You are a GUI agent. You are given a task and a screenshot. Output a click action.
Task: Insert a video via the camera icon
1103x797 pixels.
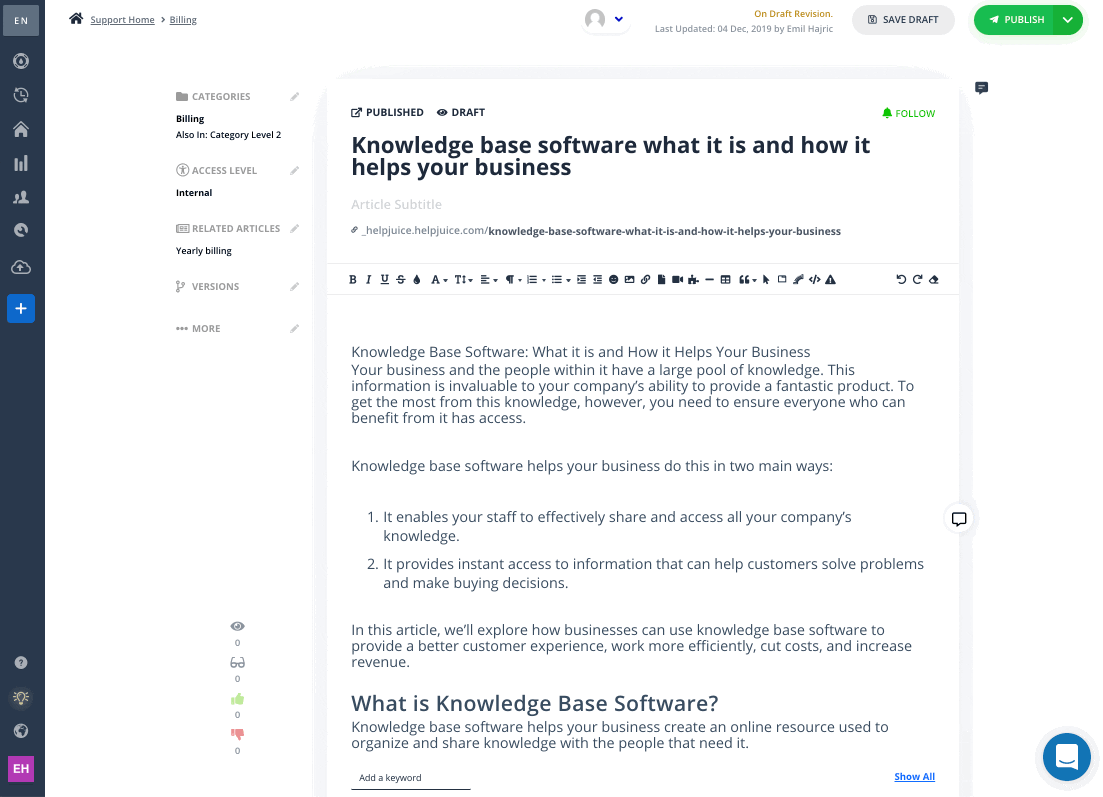click(677, 280)
